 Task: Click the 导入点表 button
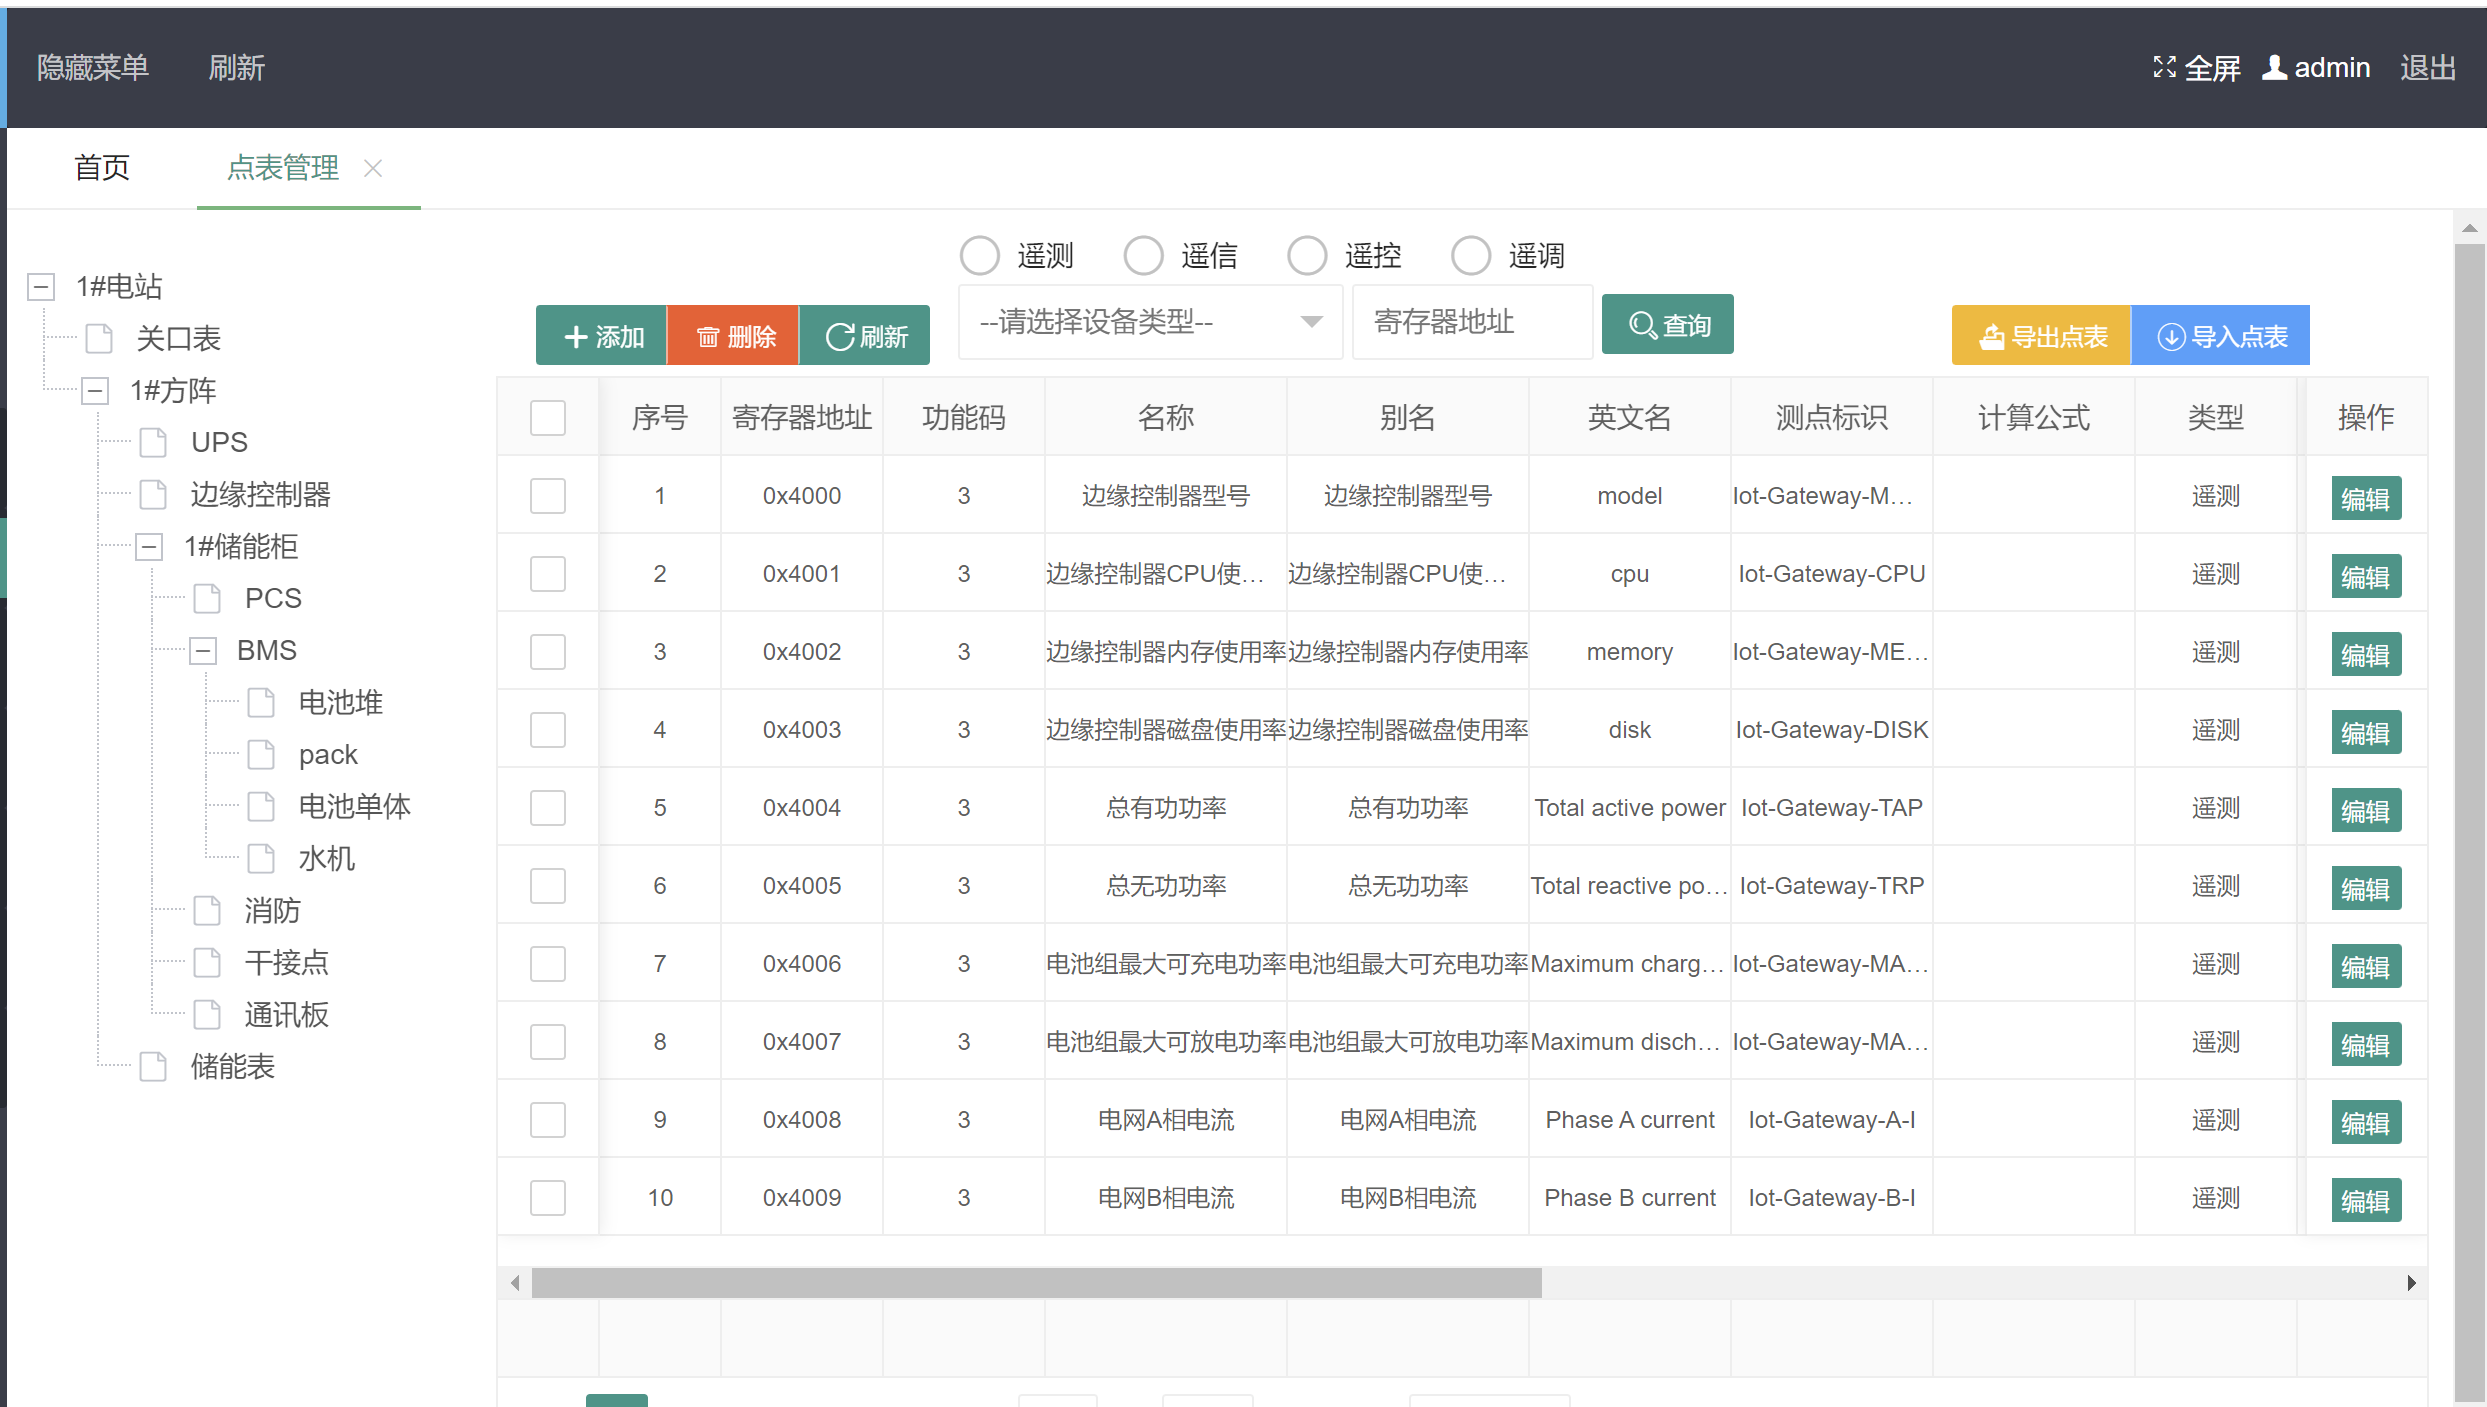click(2220, 335)
